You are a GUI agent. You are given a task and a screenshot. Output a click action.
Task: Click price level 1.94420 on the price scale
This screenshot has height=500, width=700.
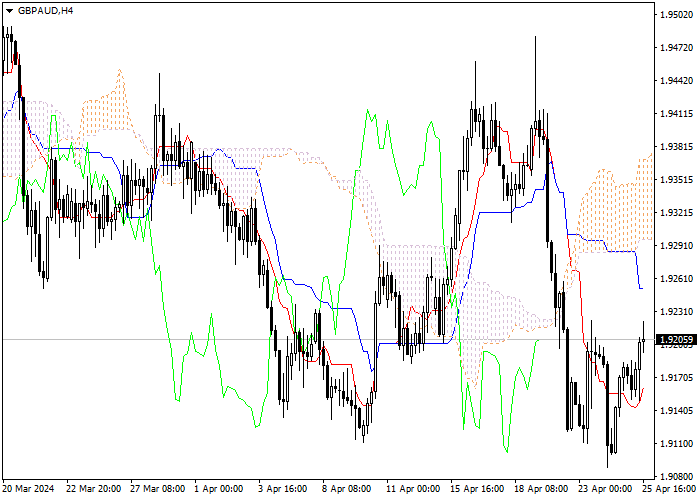(676, 81)
